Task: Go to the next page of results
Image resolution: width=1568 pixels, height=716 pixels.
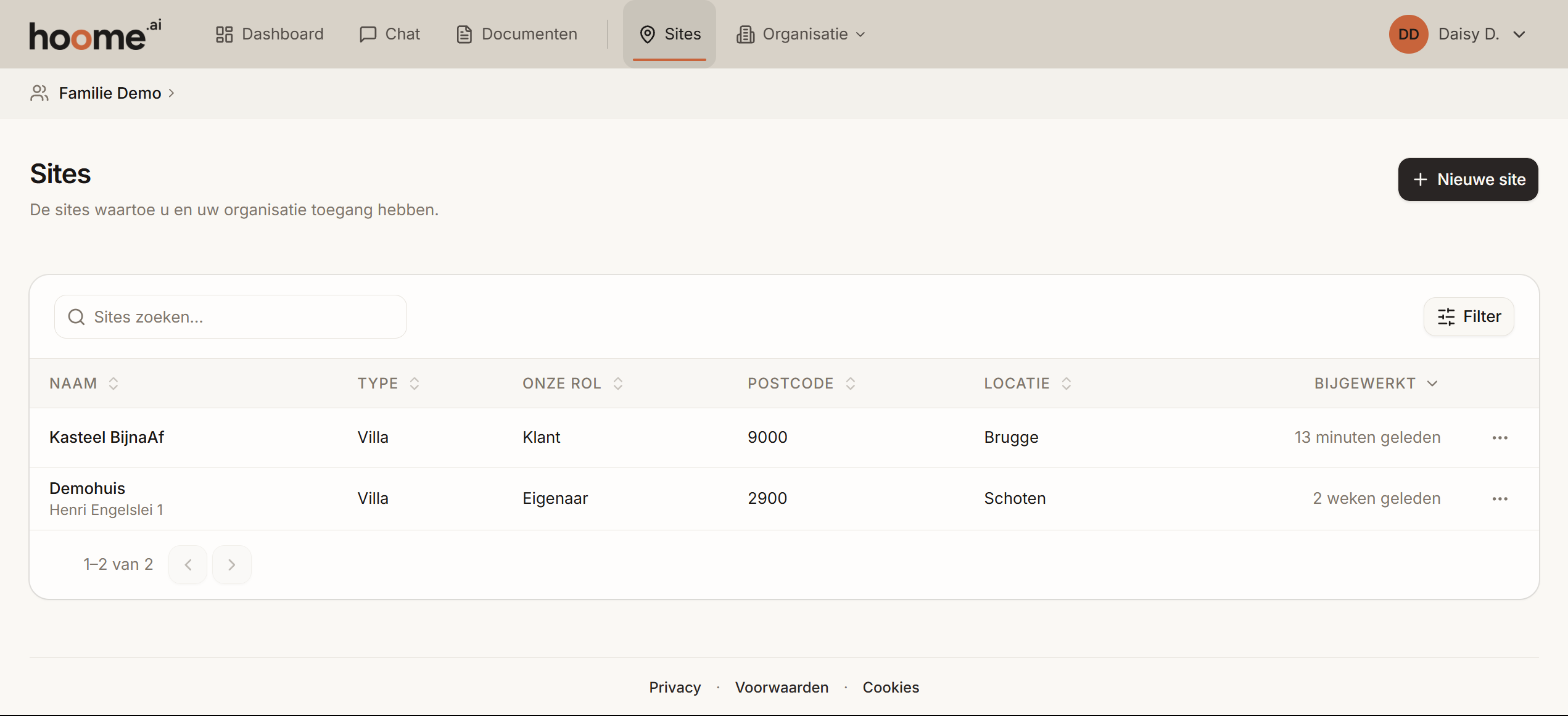Action: (x=232, y=565)
